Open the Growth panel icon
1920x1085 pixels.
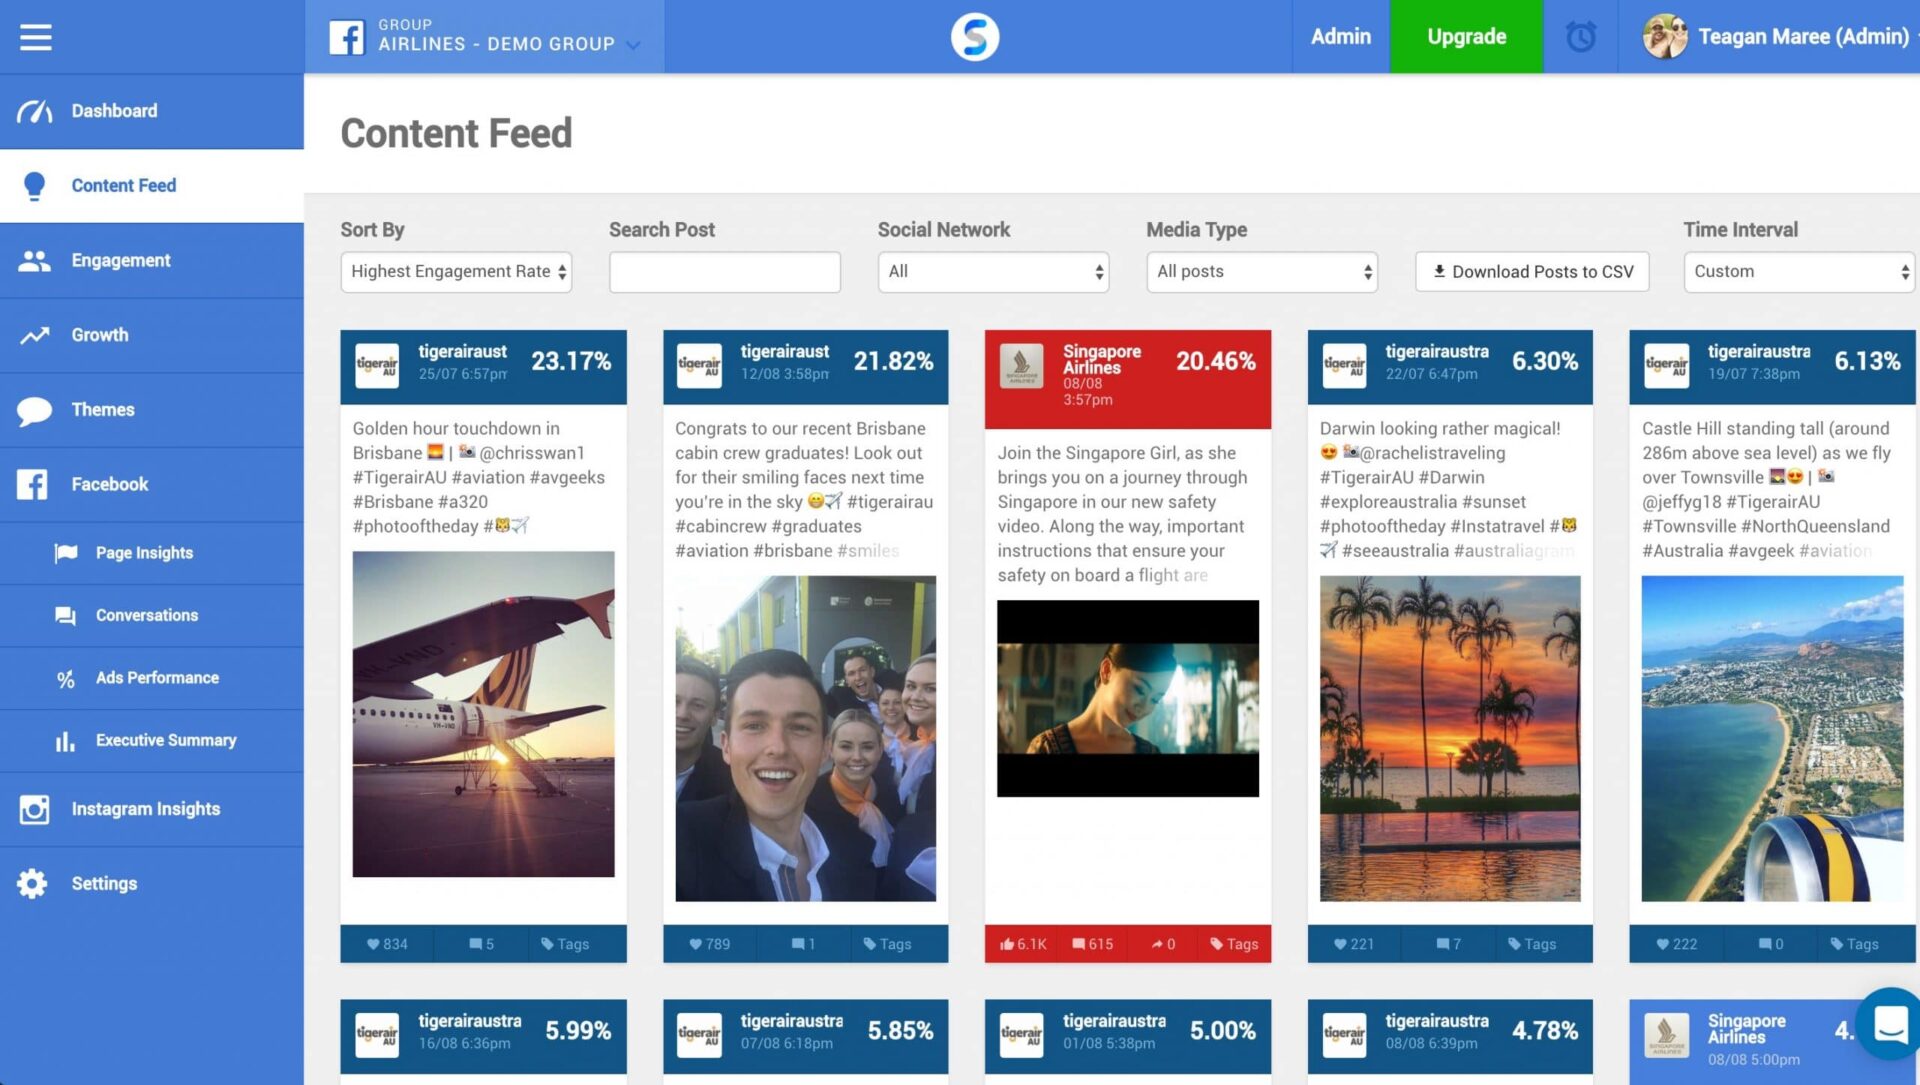click(36, 334)
